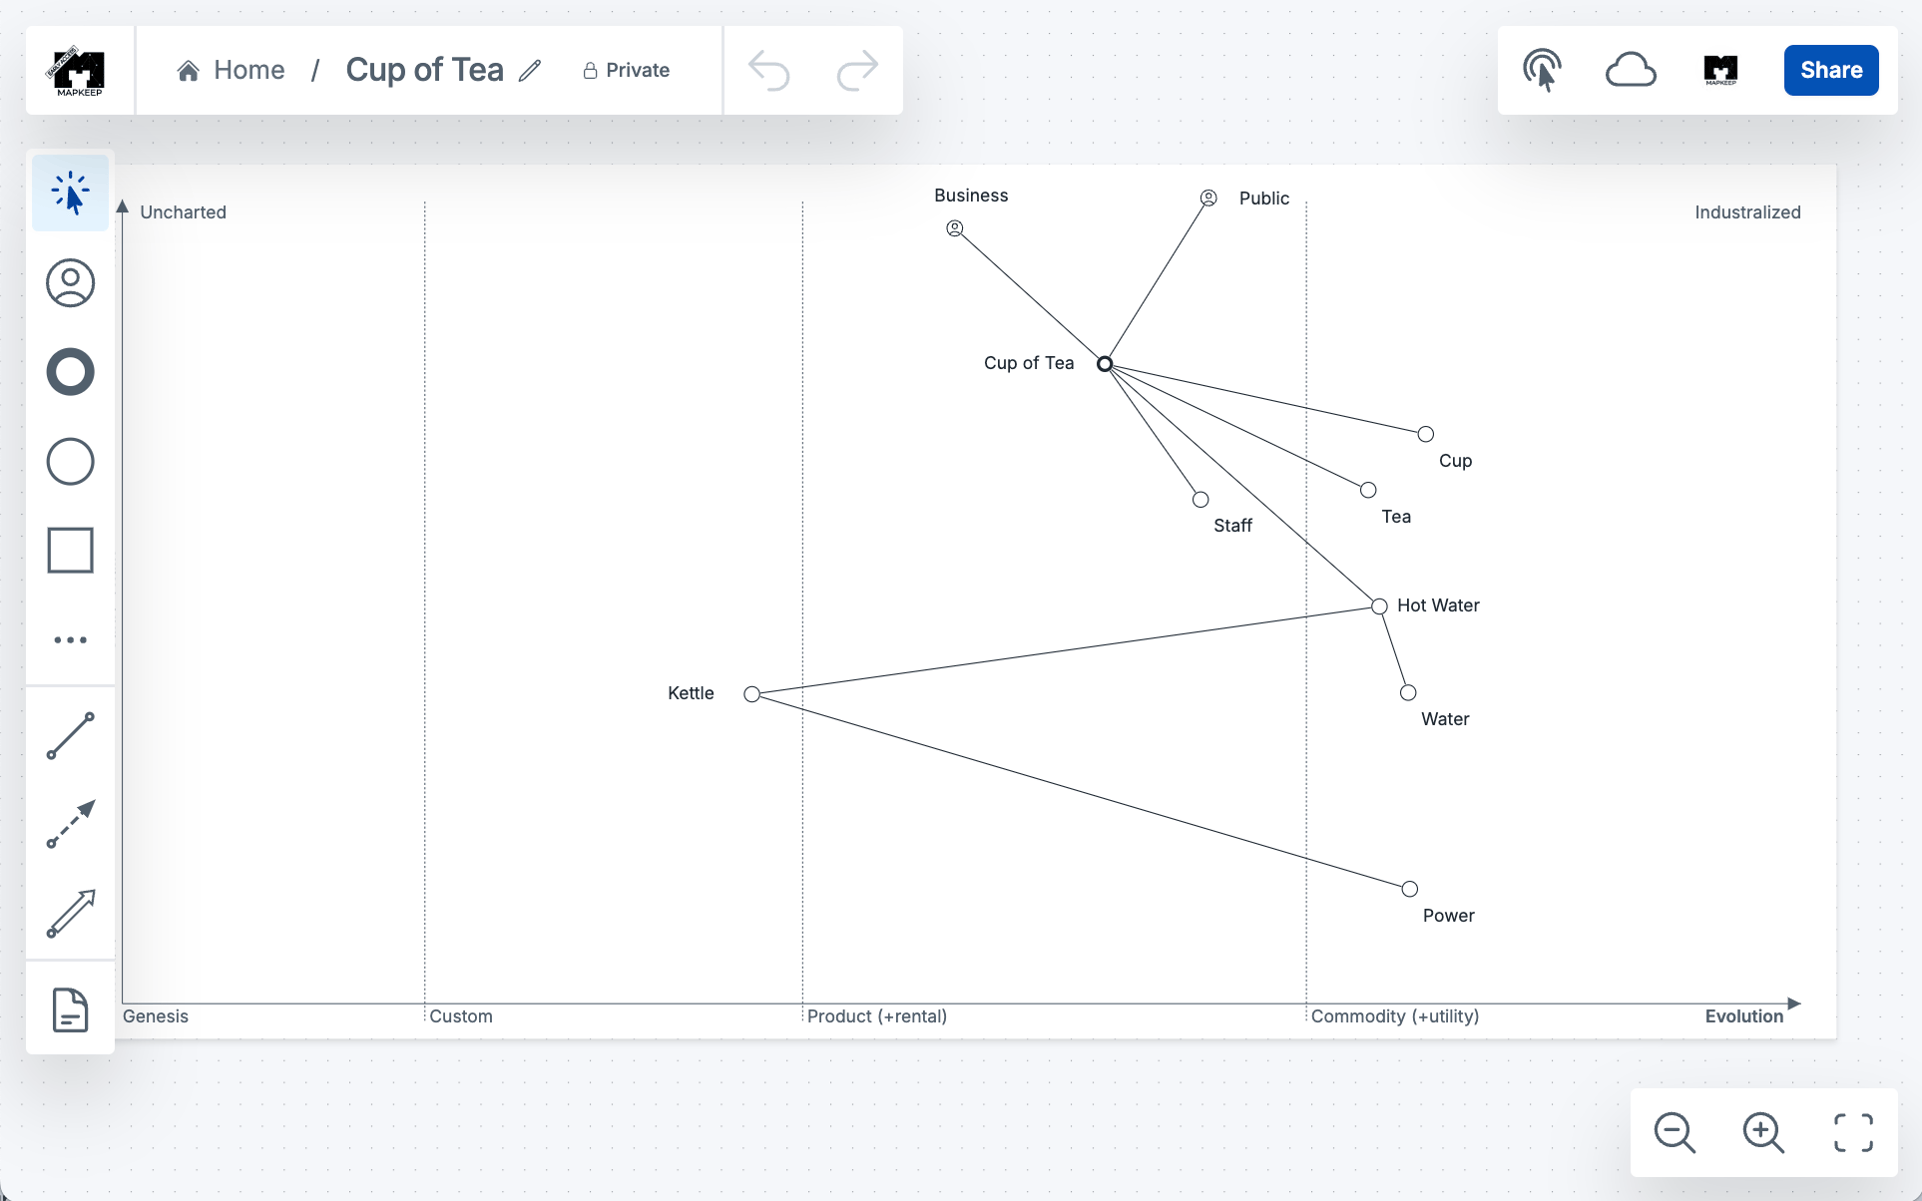Viewport: 1922px width, 1201px height.
Task: Navigate back to Home
Action: (x=230, y=70)
